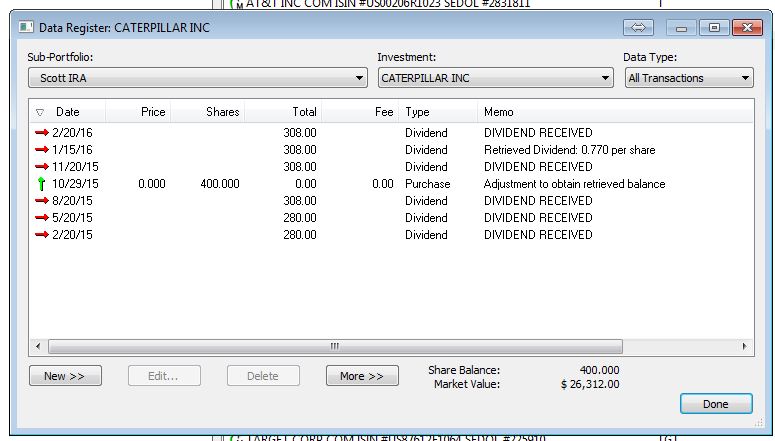Click the scrollbar right arrow
775x441 pixels.
[744, 346]
